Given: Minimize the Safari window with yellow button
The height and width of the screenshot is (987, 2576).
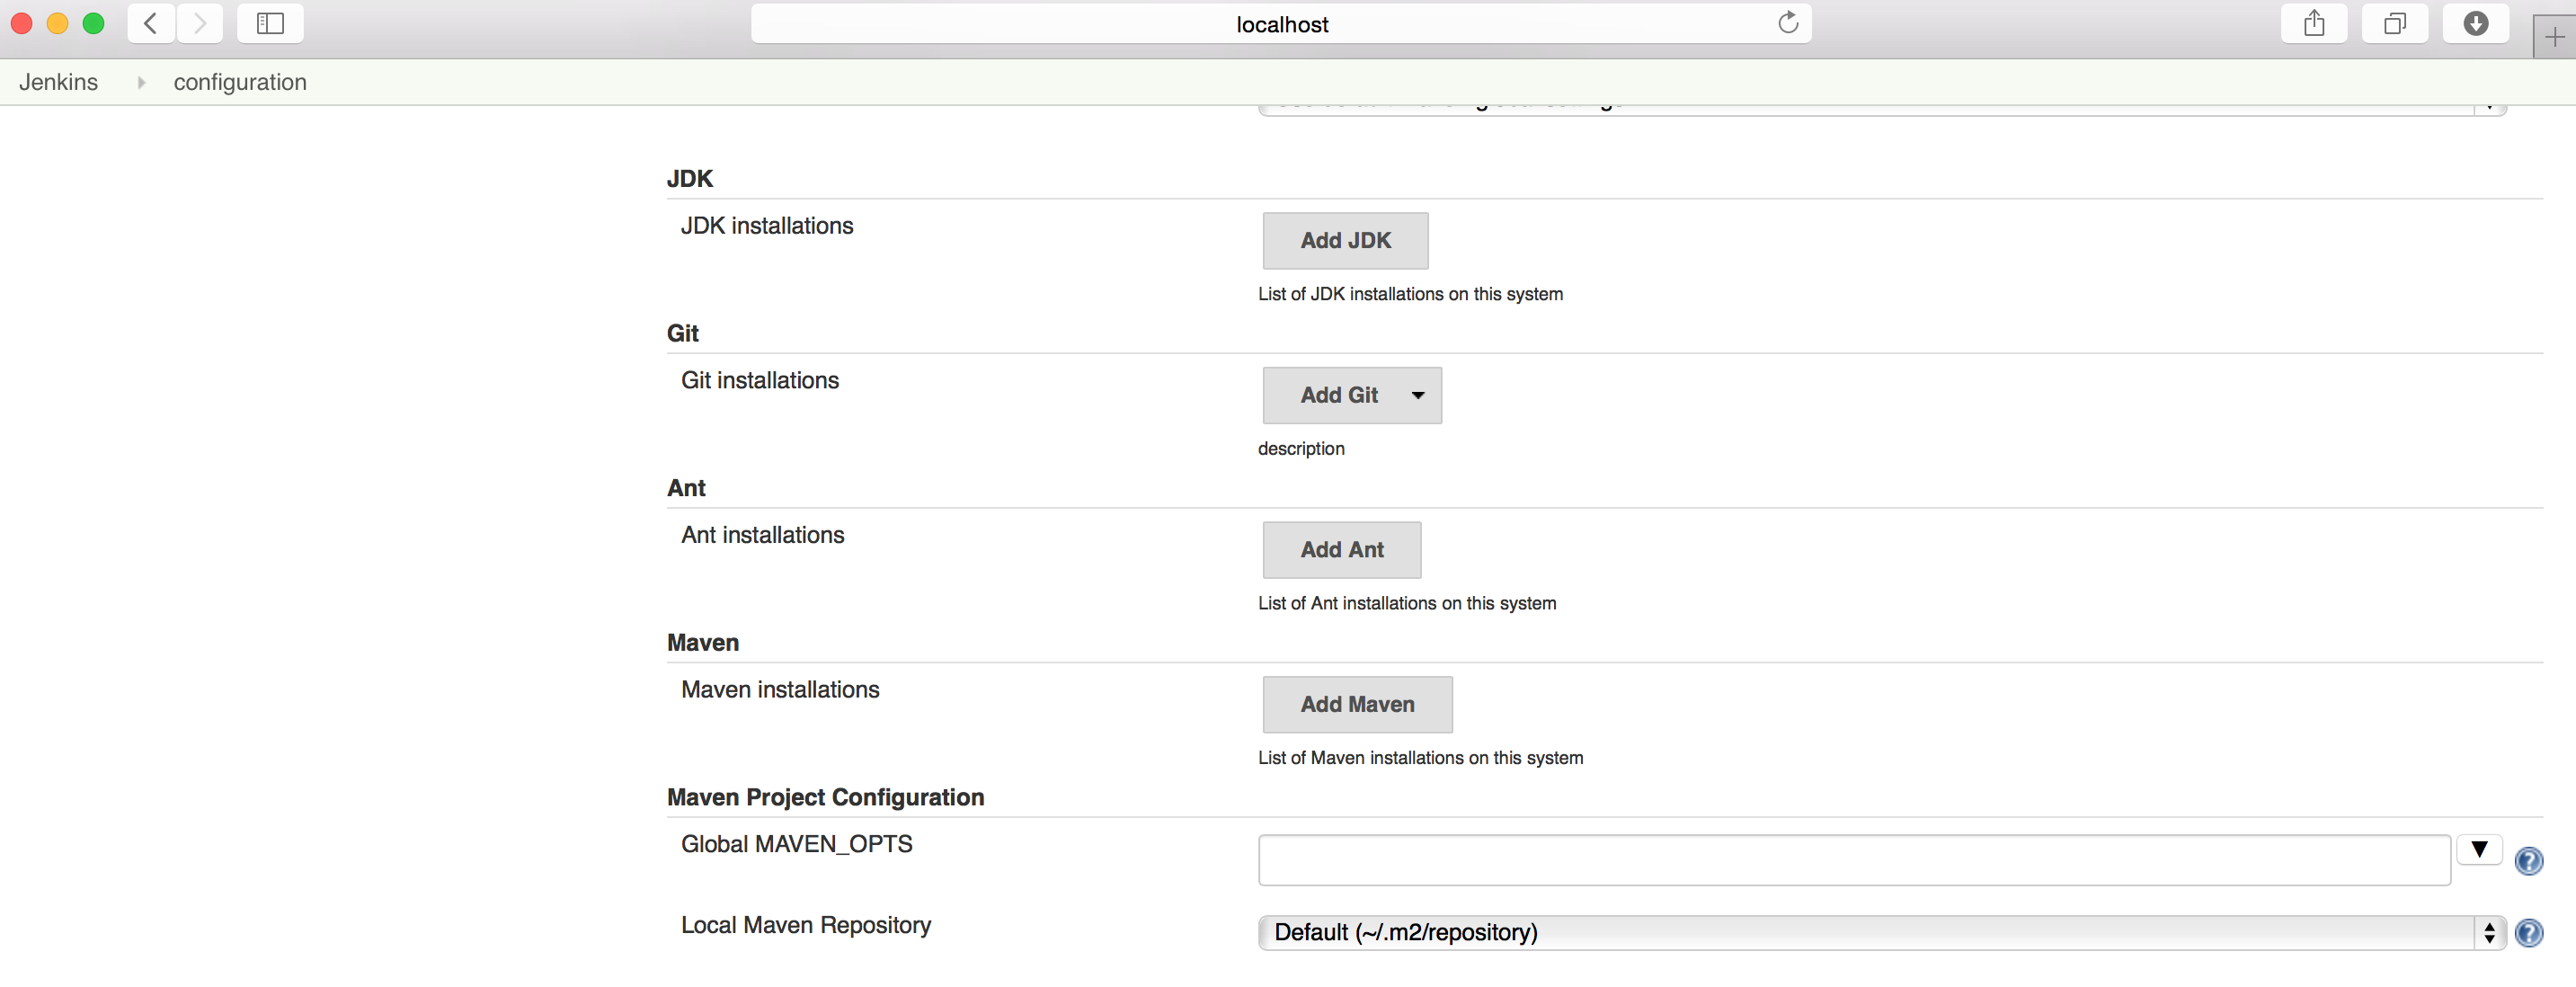Looking at the screenshot, I should [x=57, y=23].
